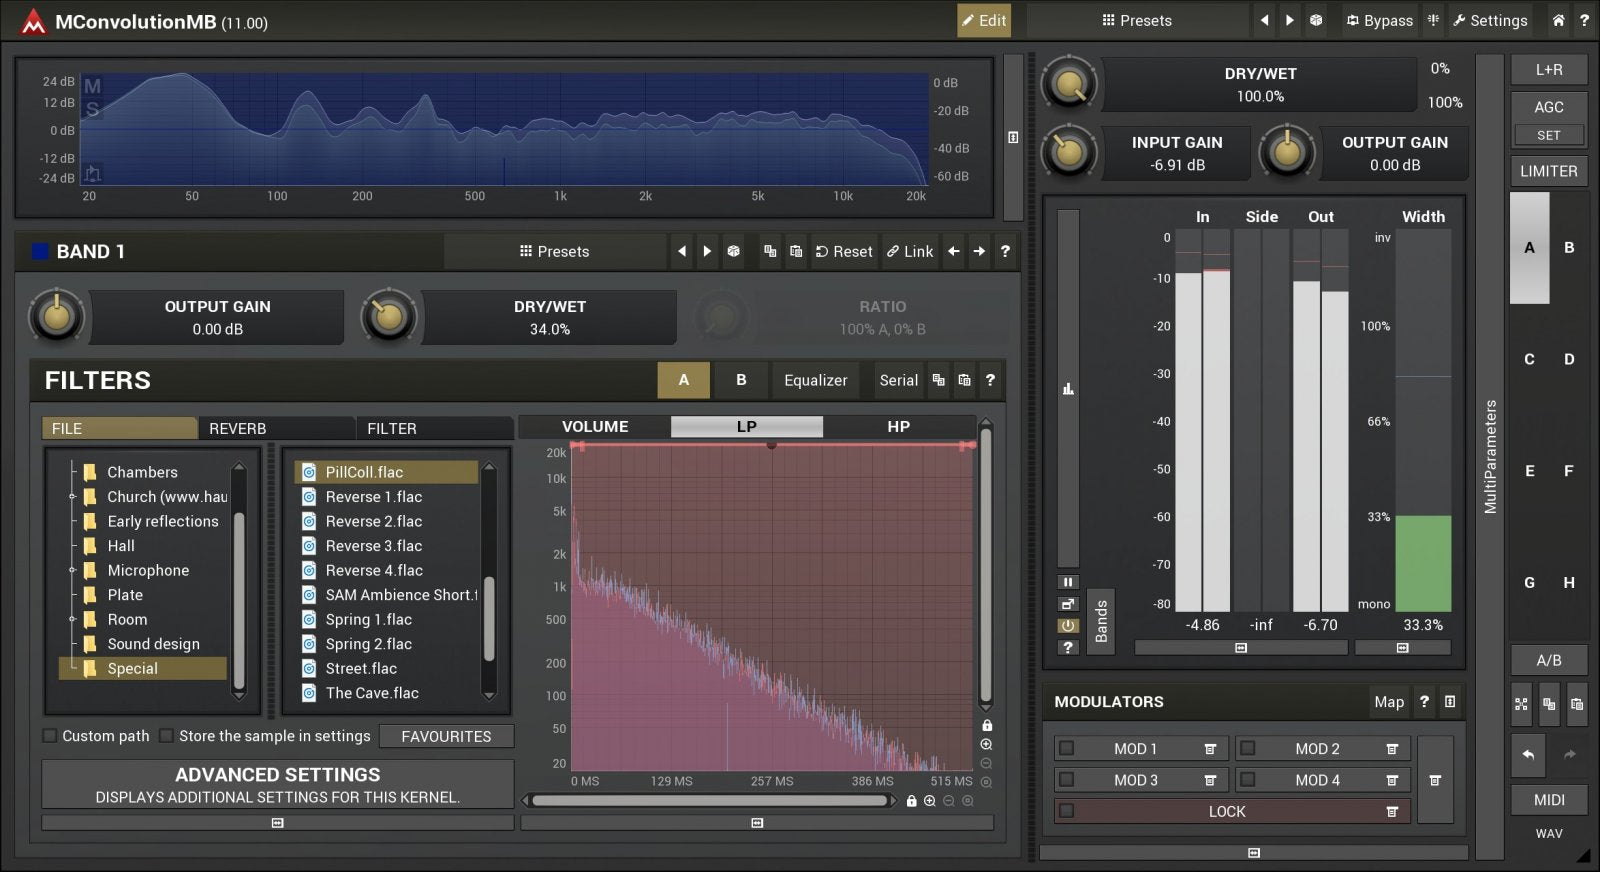1600x872 pixels.
Task: Open the Band 1 Presets dropdown
Action: 554,251
